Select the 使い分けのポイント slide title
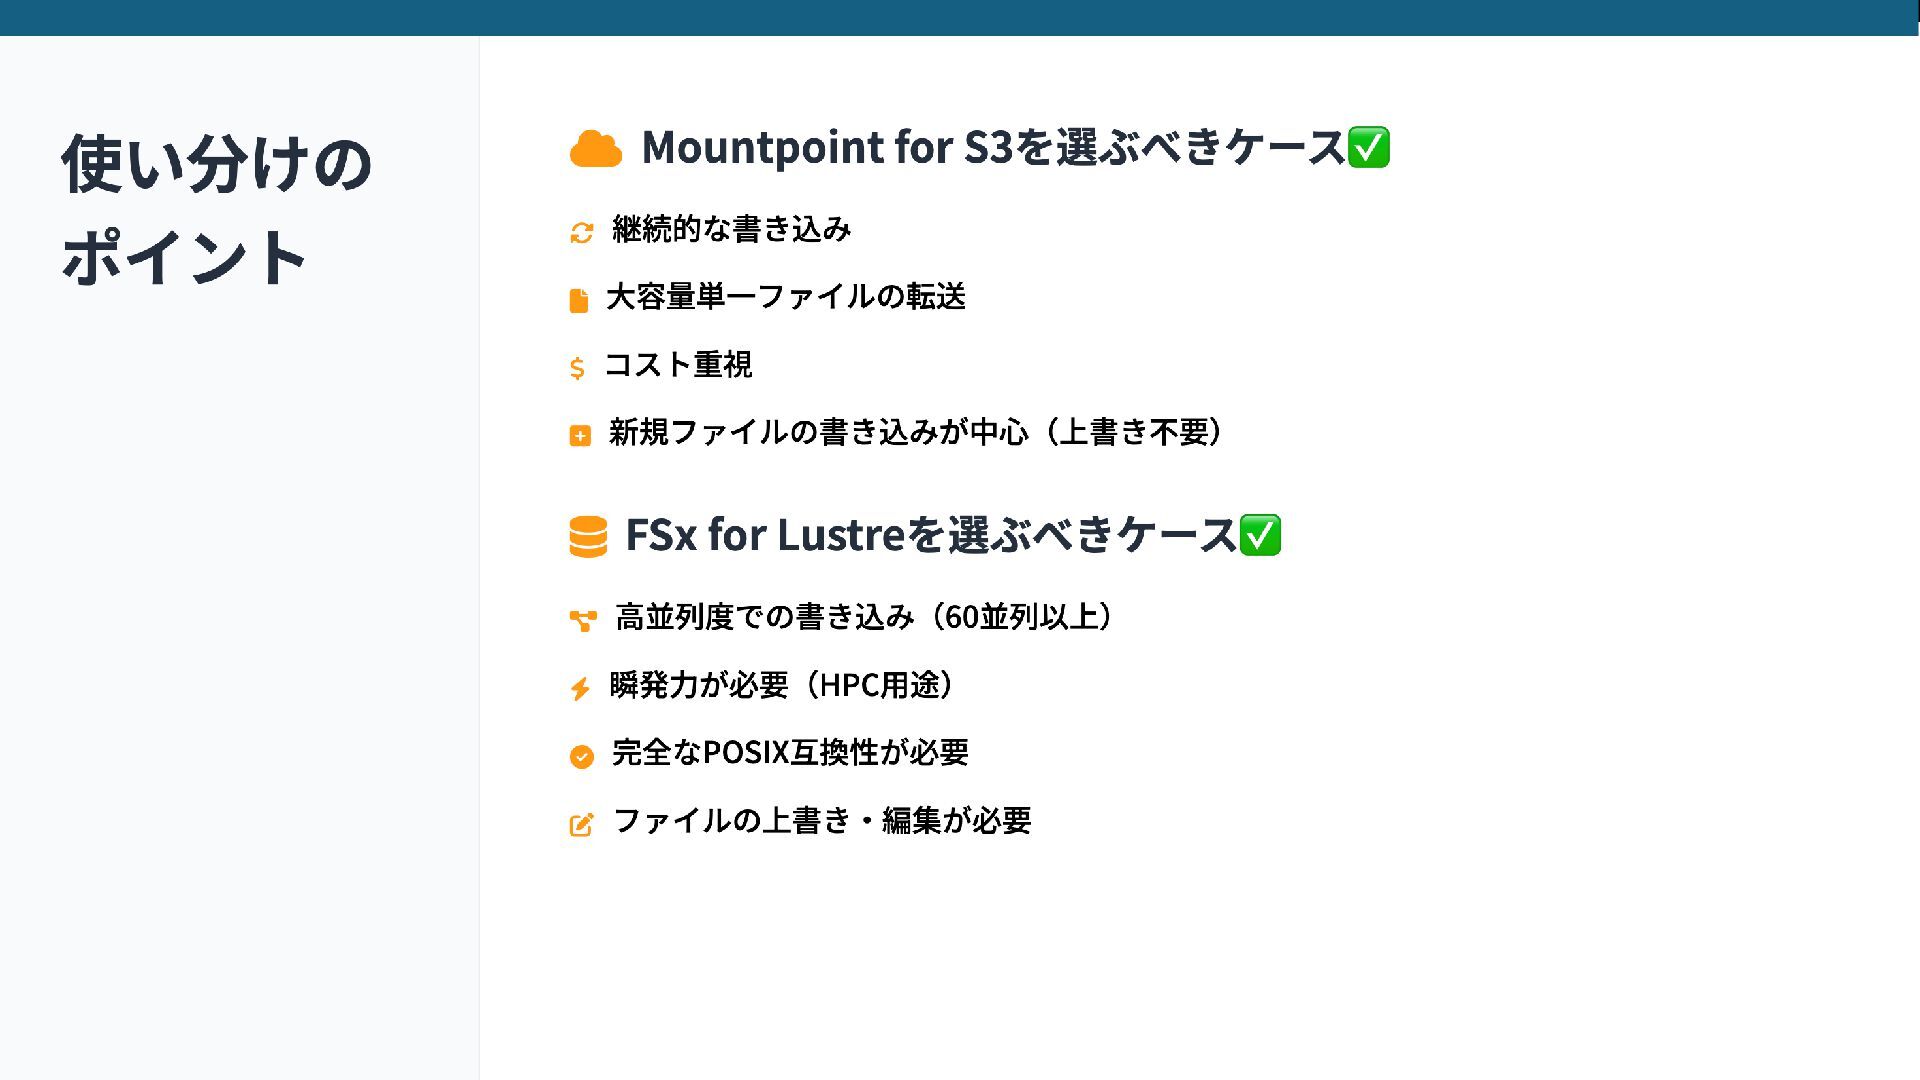 pos(216,209)
